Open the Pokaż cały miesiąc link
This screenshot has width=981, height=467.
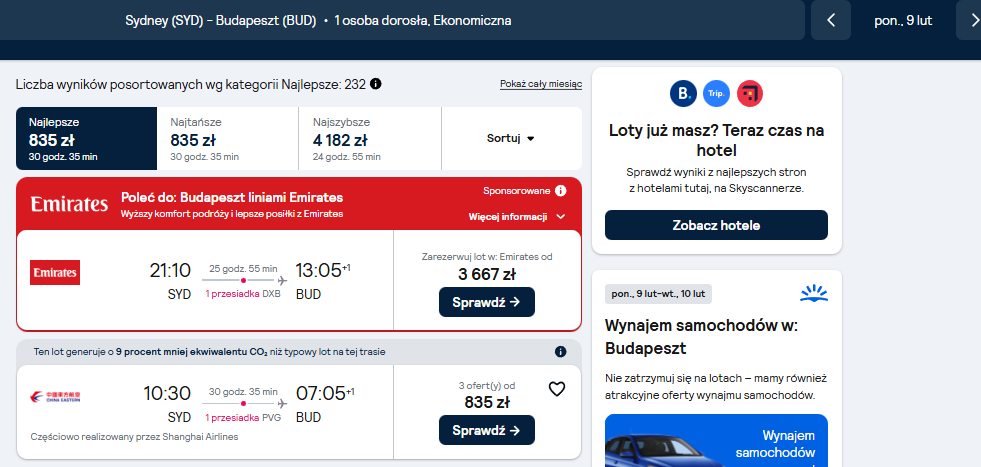pyautogui.click(x=541, y=84)
